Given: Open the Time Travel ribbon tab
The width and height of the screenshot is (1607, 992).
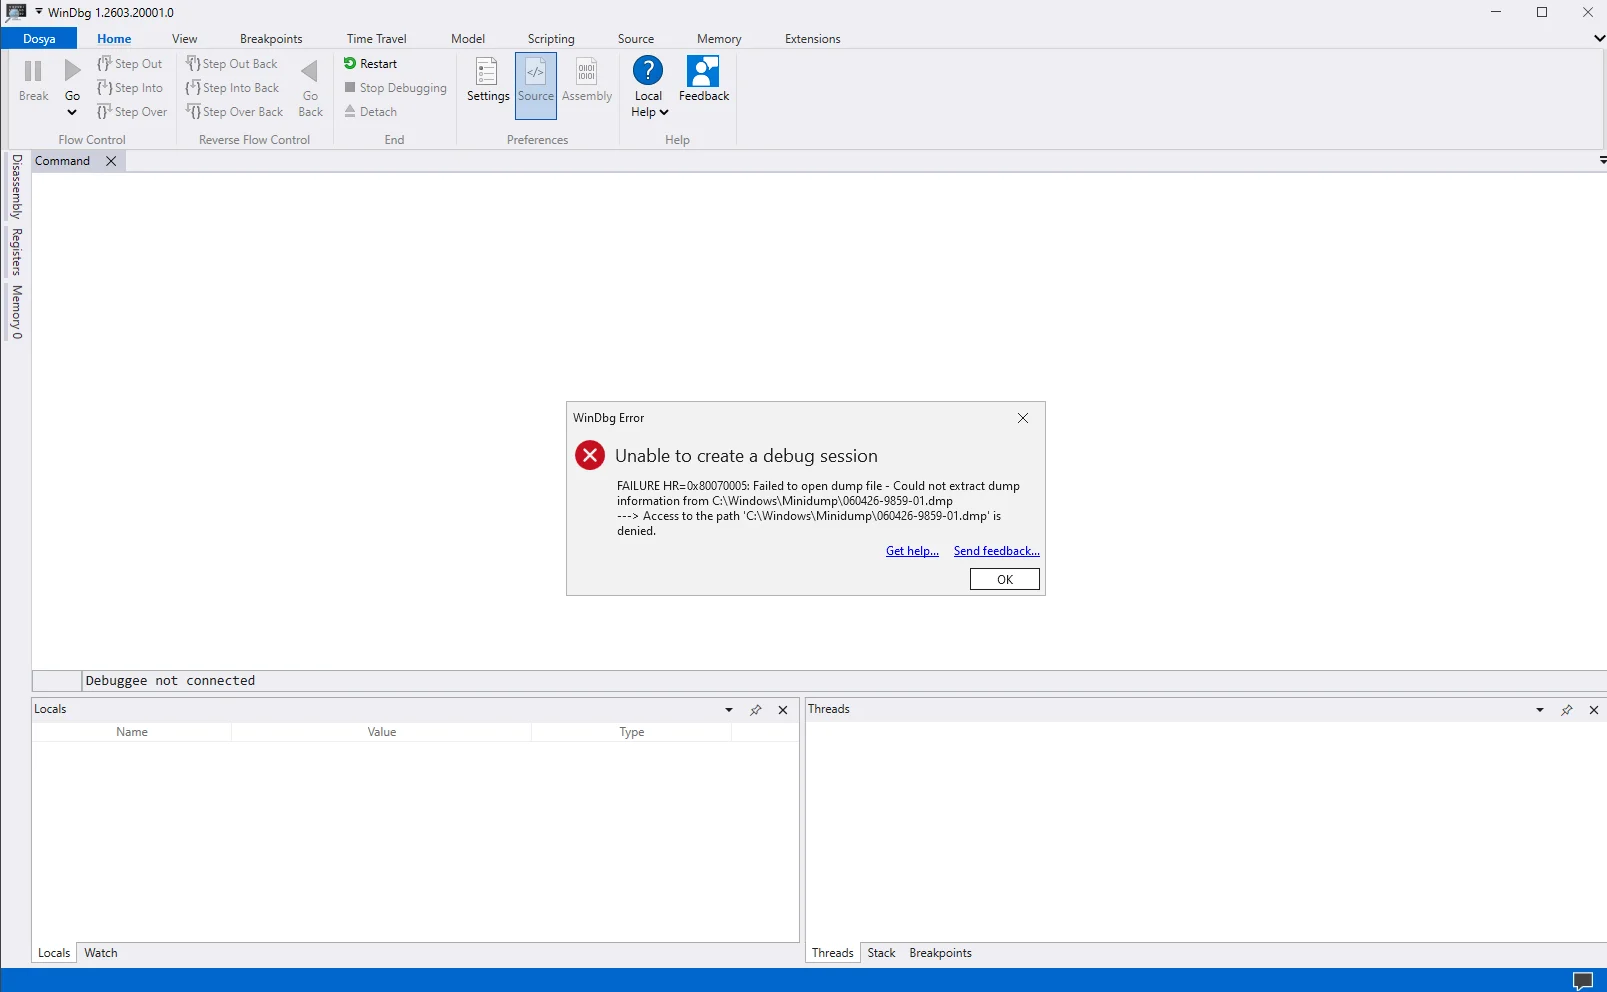Looking at the screenshot, I should tap(377, 39).
